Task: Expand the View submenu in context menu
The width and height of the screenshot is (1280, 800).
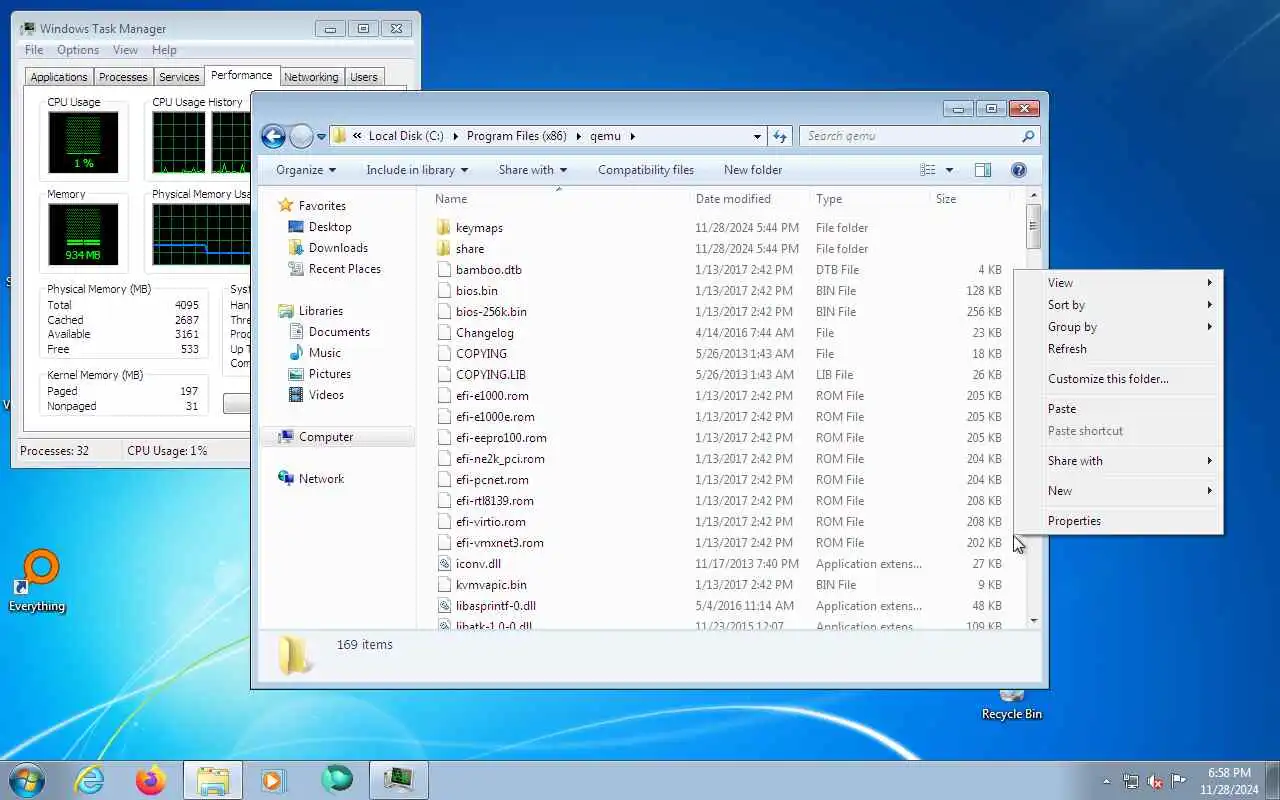Action: click(x=1119, y=283)
